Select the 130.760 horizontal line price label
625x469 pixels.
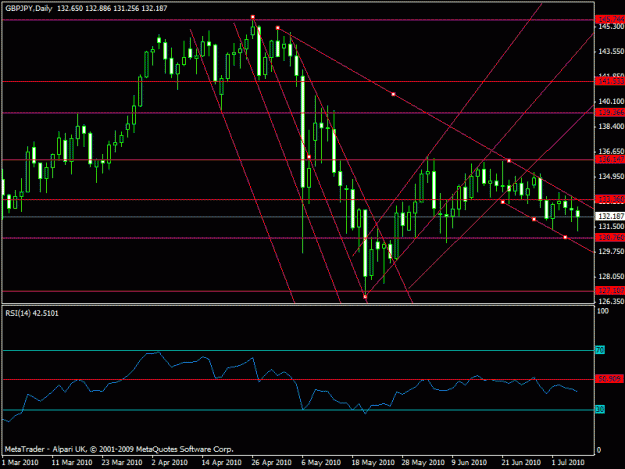coord(610,237)
